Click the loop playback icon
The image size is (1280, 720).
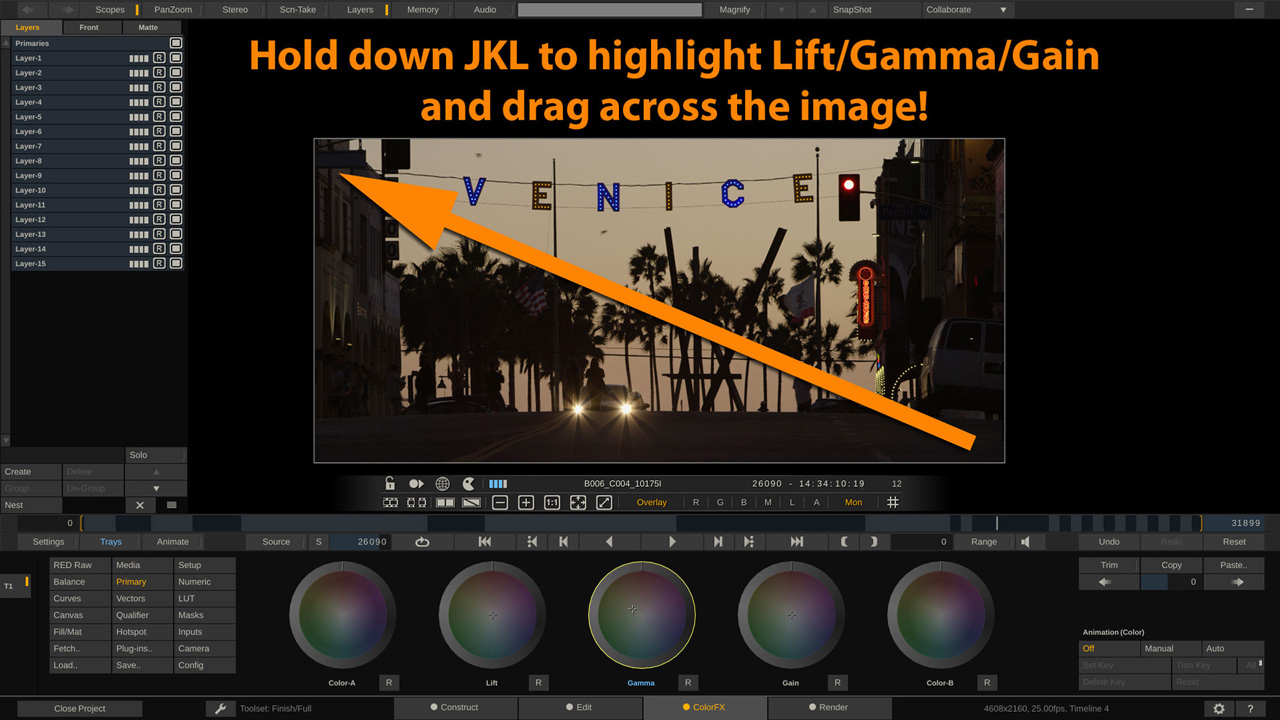422,542
